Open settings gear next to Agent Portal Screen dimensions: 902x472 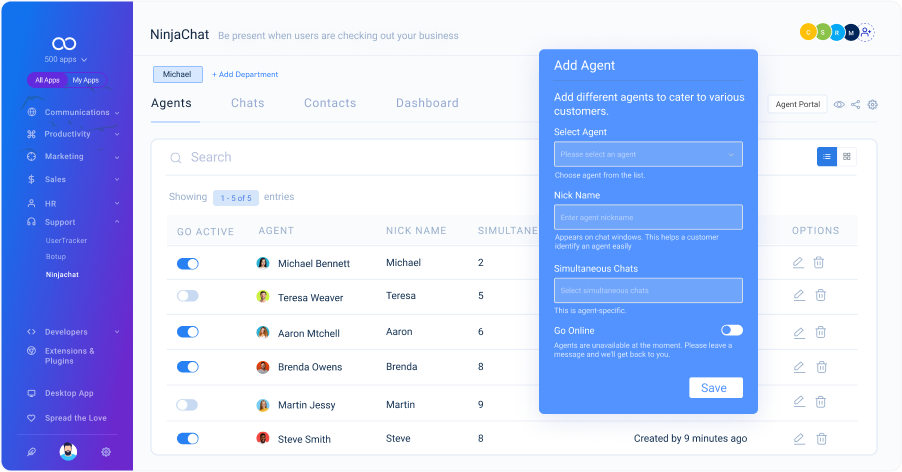tap(873, 104)
